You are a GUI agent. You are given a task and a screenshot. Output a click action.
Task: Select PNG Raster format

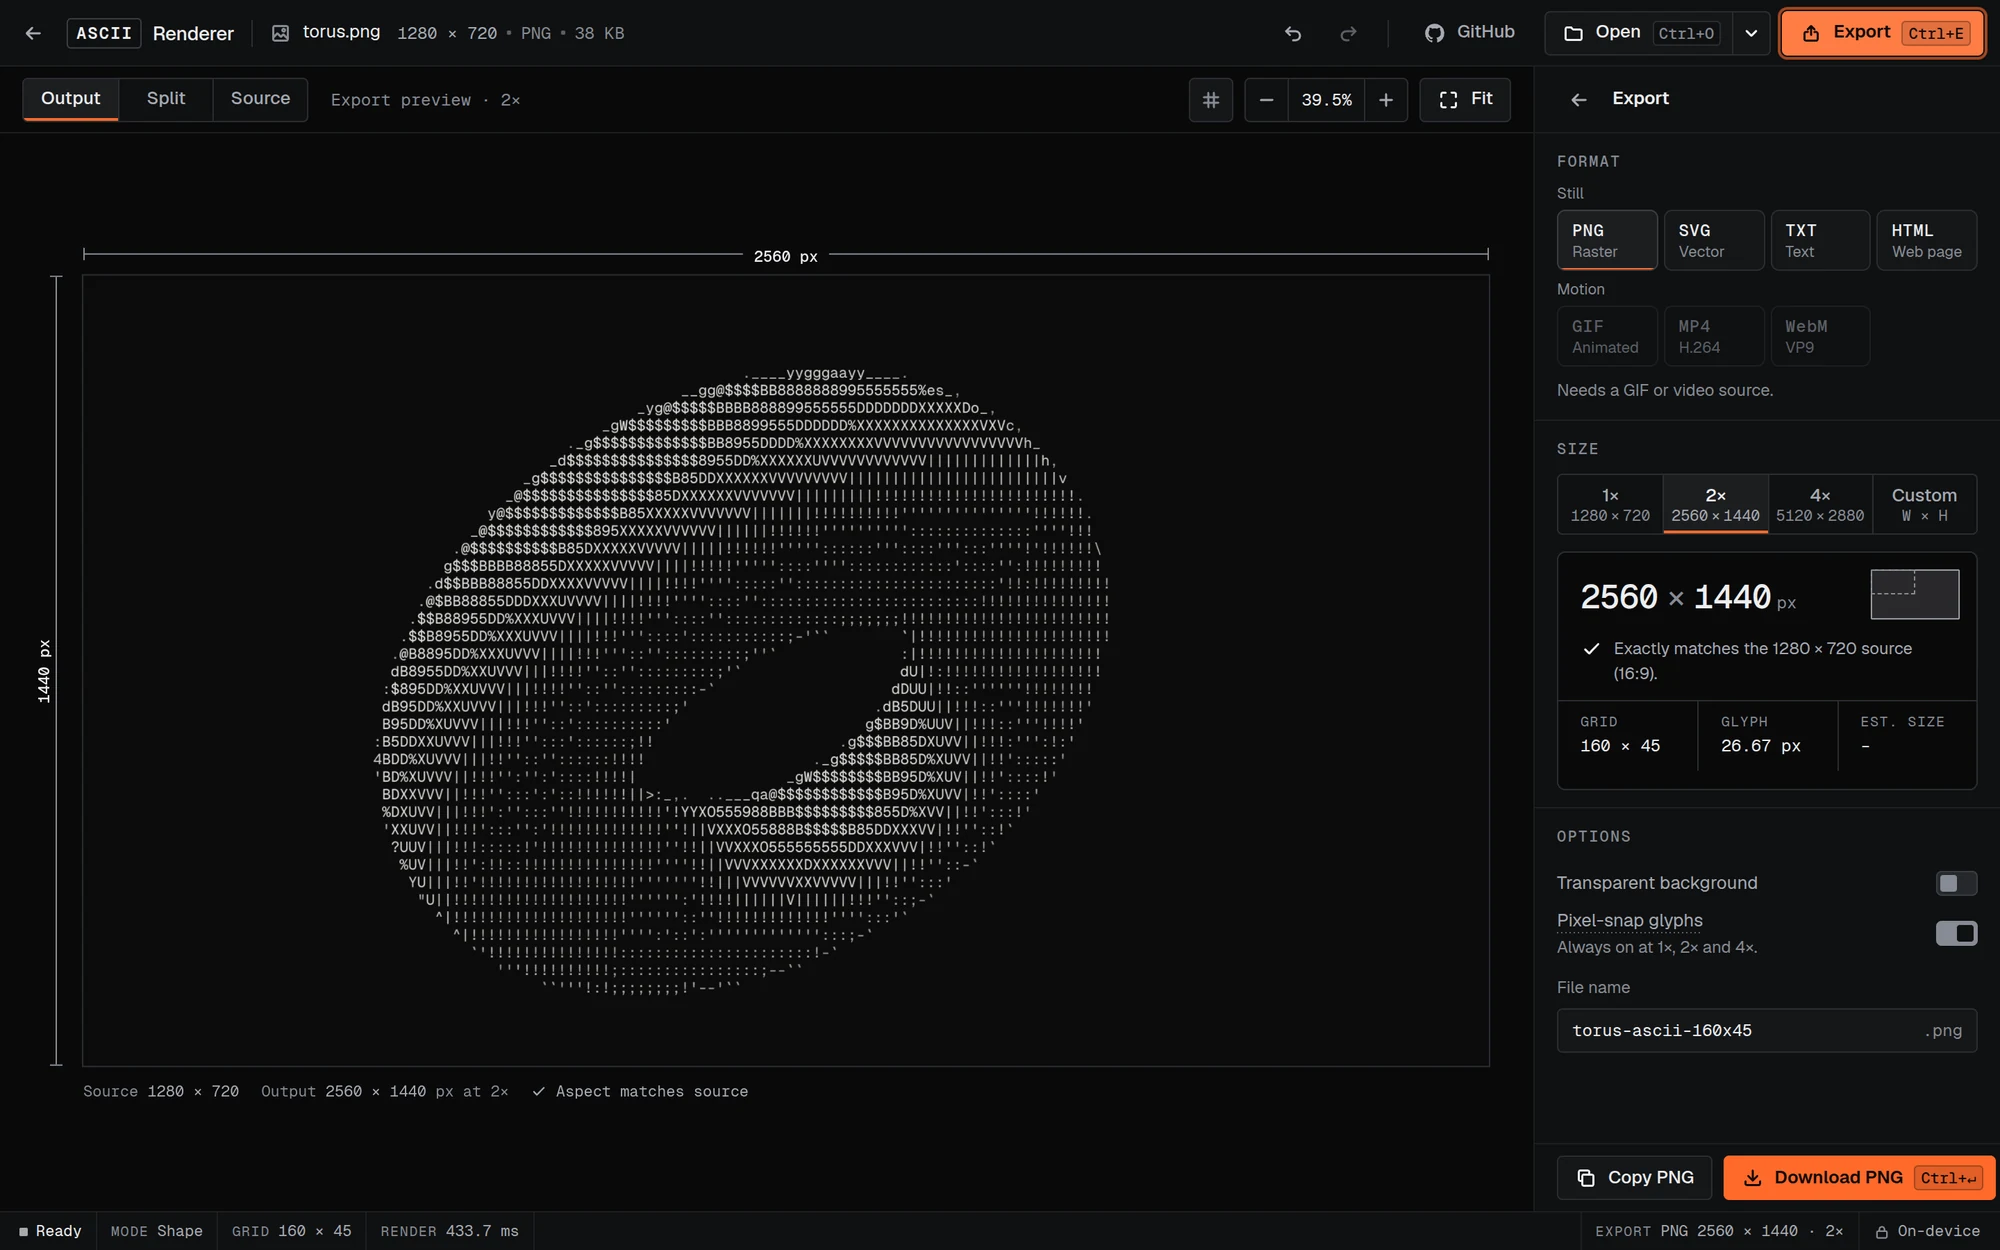pos(1607,240)
